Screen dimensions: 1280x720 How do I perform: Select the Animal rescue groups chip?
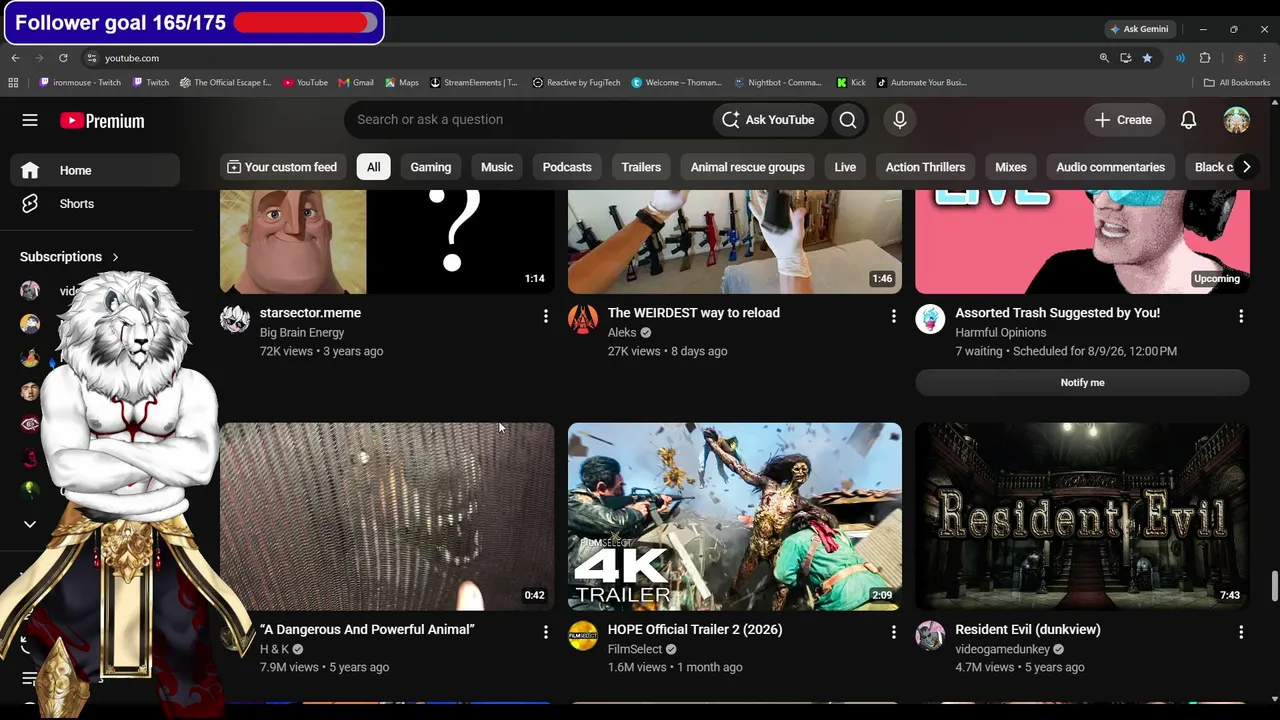747,167
